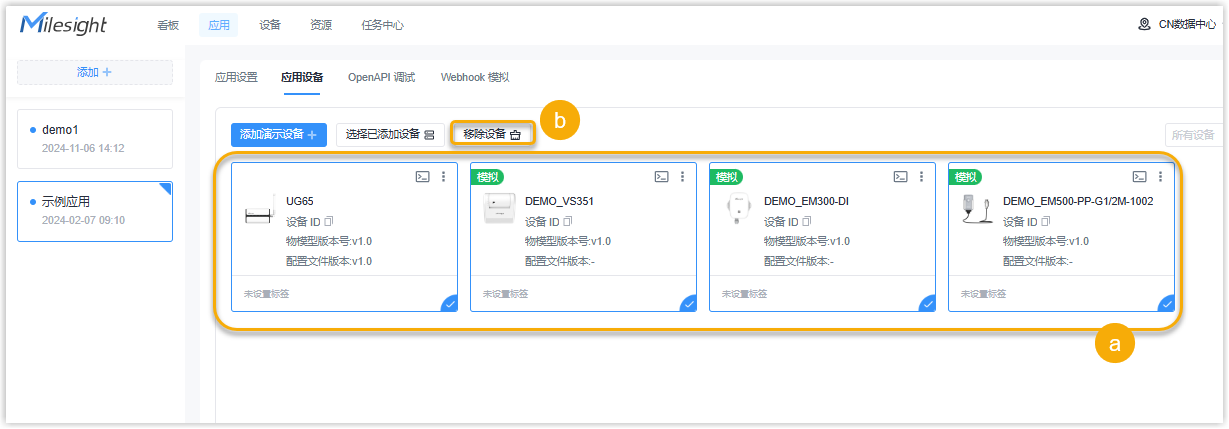Viewport: 1229px width, 429px height.
Task: Click the 模拟 badge on DEMO_EM300-DI
Action: (x=727, y=177)
